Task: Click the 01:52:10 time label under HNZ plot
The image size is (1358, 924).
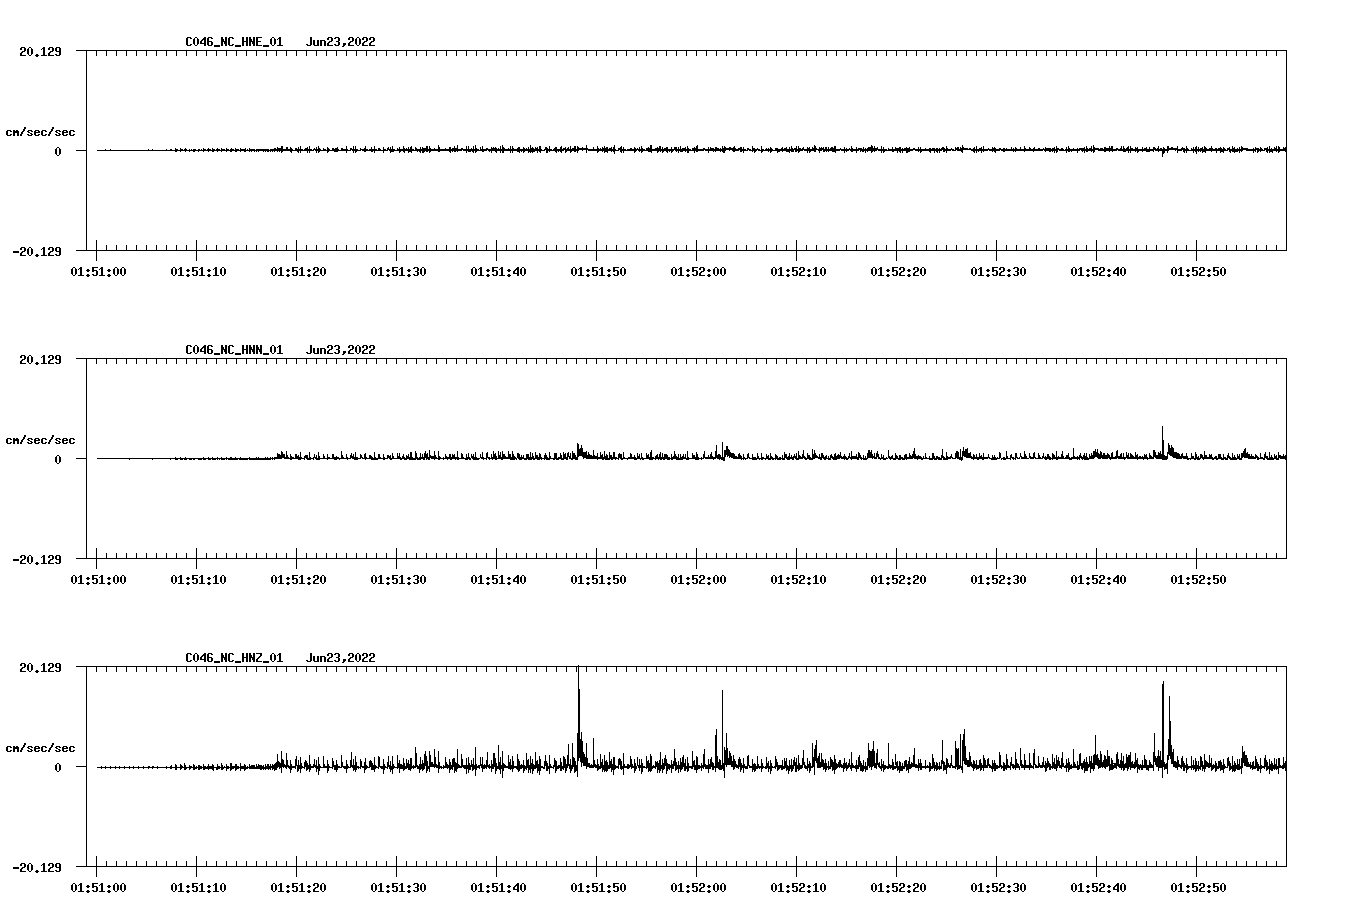Action: (x=798, y=887)
